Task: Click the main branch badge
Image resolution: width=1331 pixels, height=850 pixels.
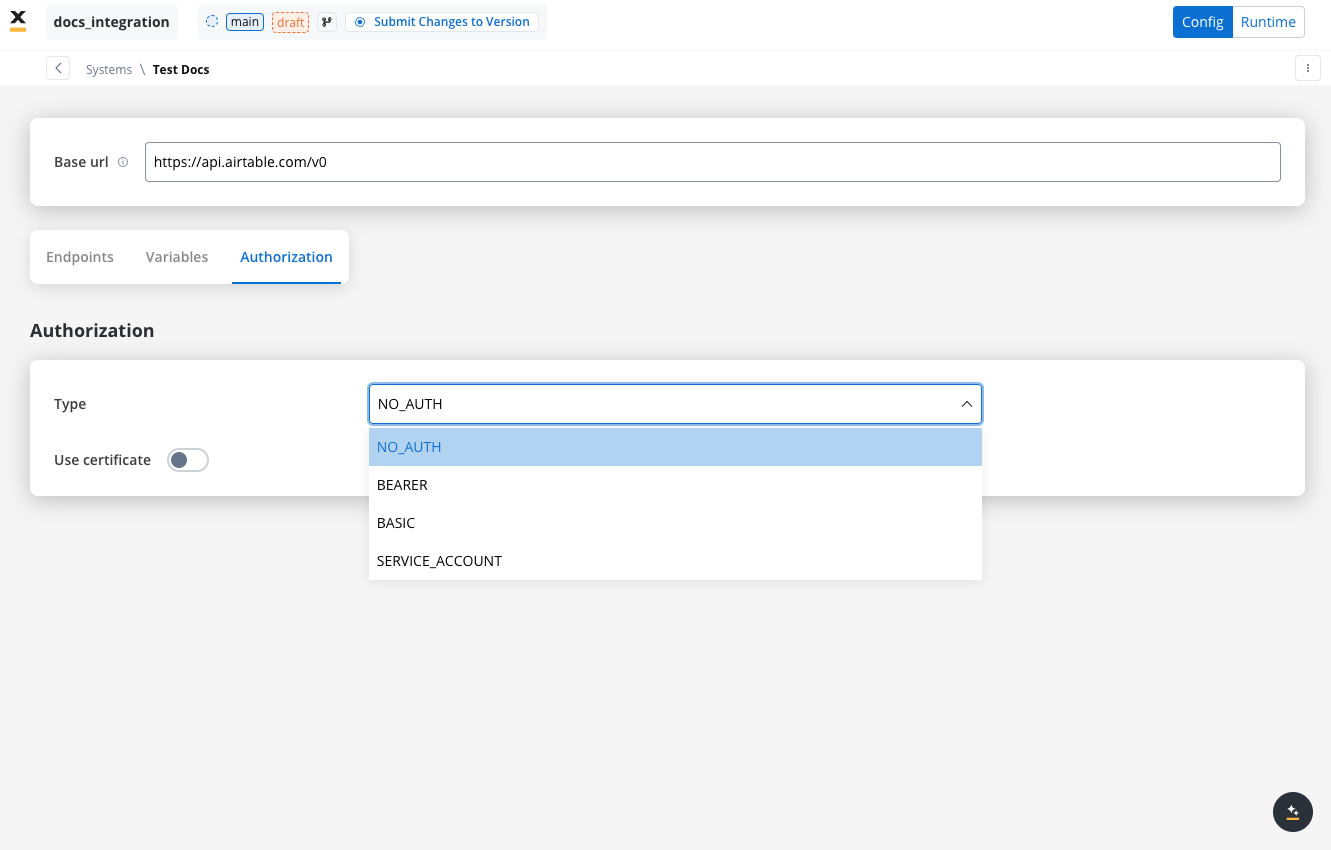Action: tap(245, 22)
